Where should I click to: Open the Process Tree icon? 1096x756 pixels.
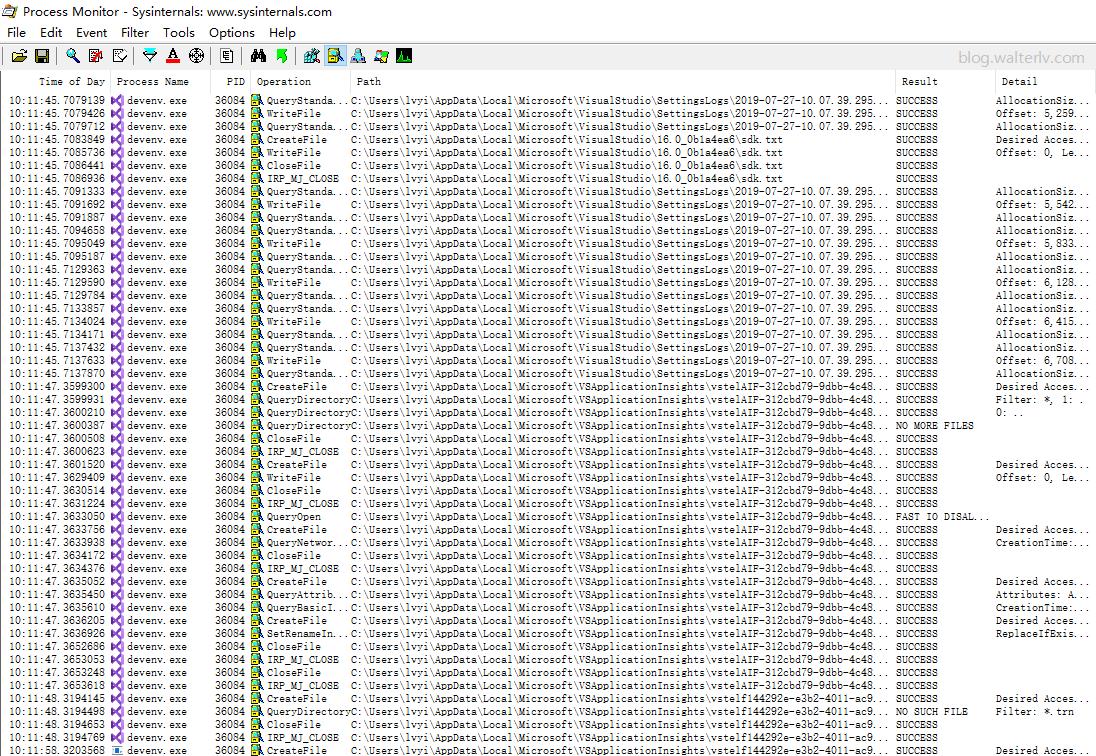(x=227, y=56)
